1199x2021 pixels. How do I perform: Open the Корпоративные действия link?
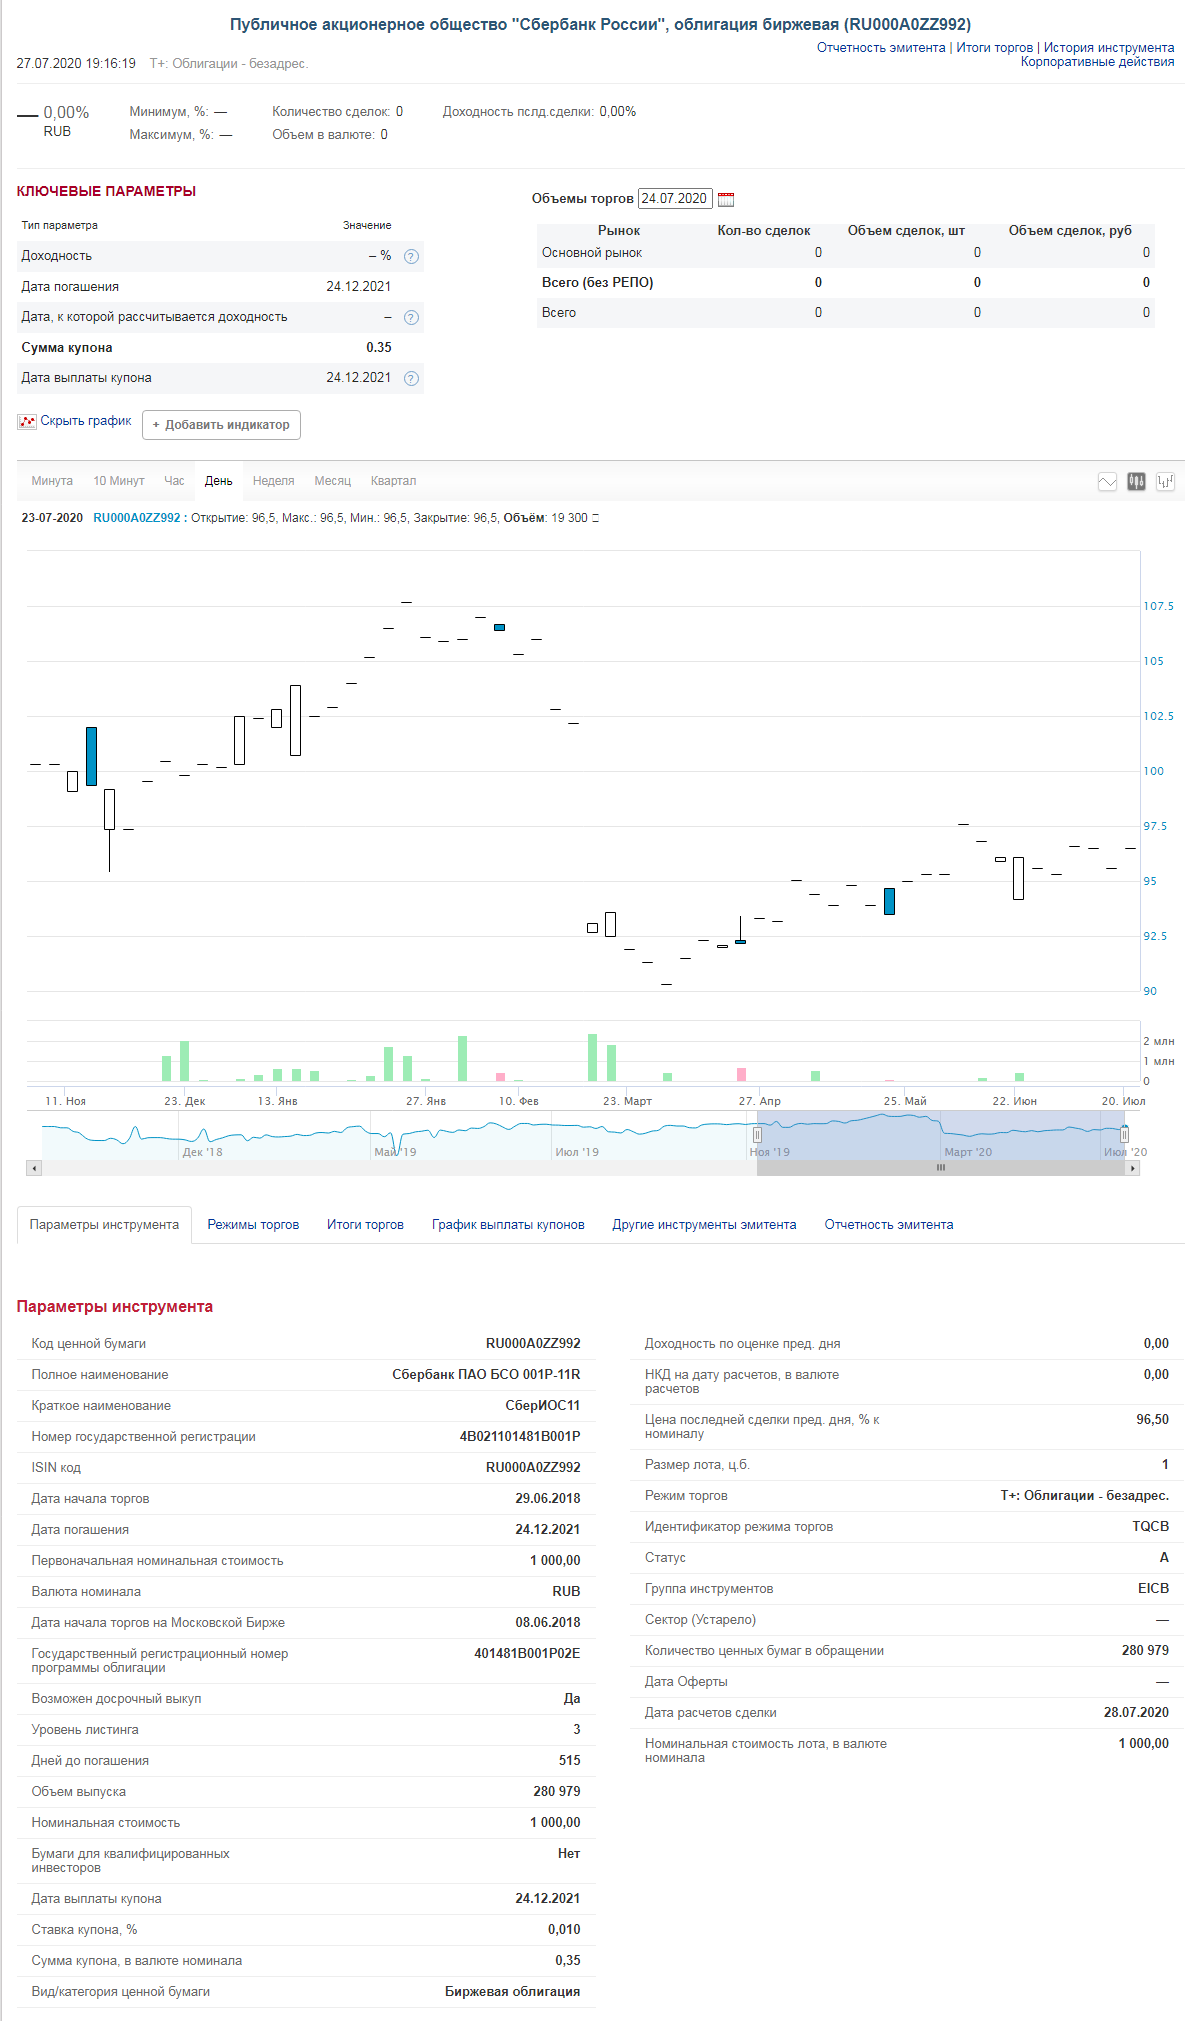point(1097,62)
